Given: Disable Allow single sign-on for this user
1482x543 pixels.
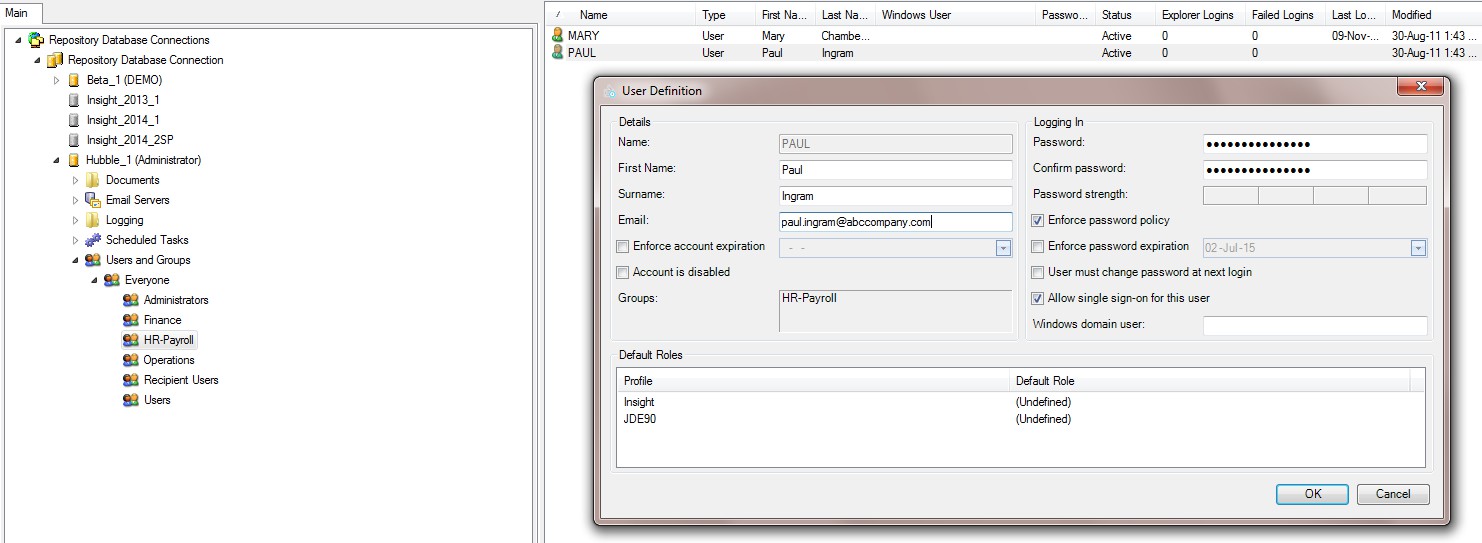Looking at the screenshot, I should point(1038,298).
